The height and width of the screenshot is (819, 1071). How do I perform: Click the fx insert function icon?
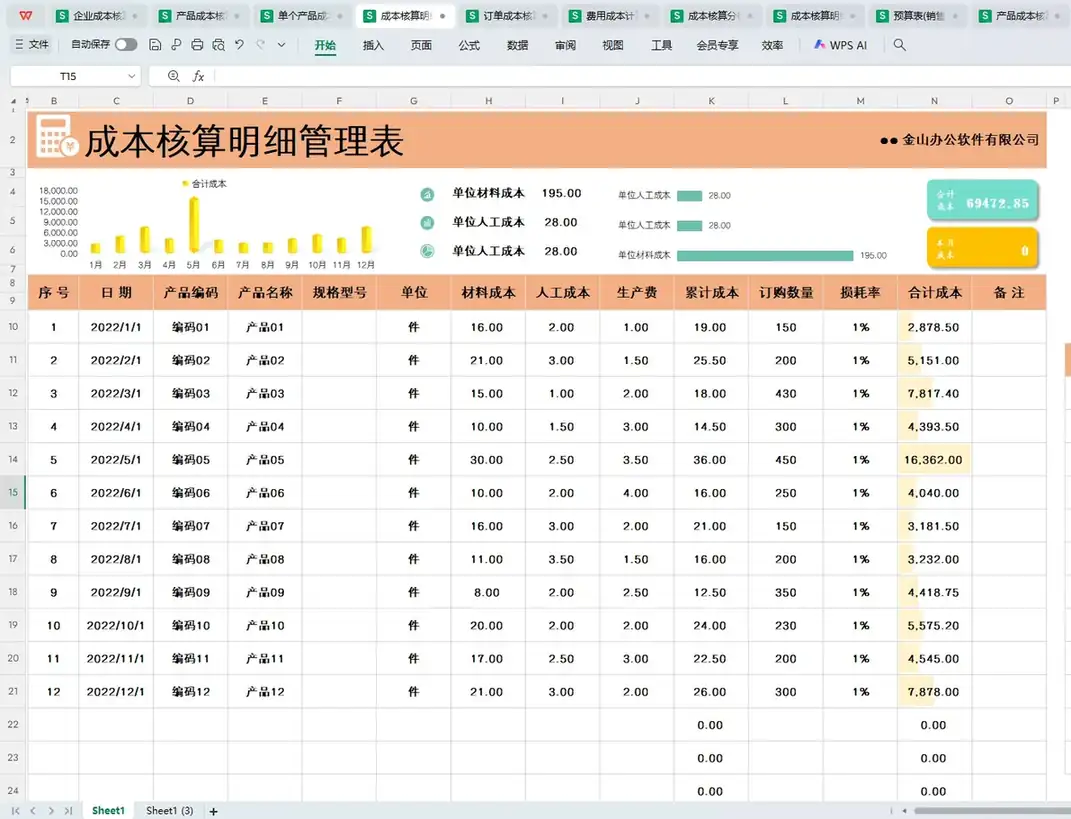coord(198,76)
